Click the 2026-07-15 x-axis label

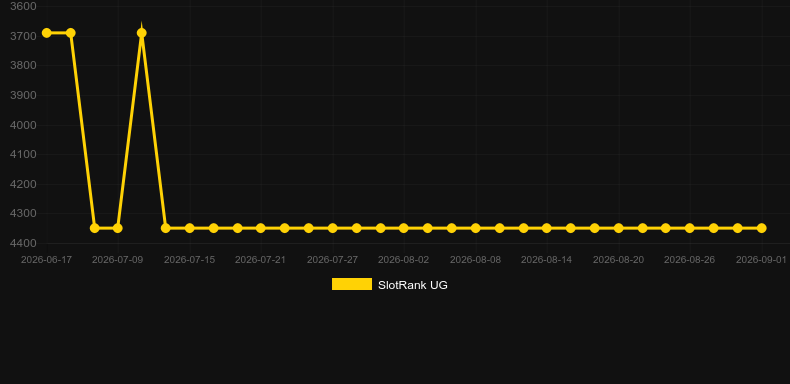click(189, 260)
